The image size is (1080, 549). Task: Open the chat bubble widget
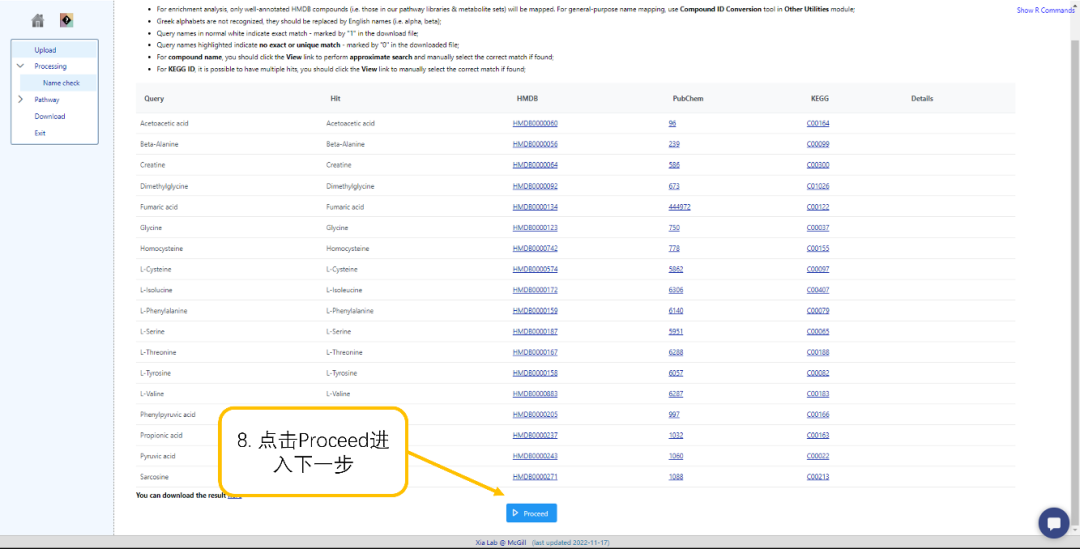click(1053, 523)
